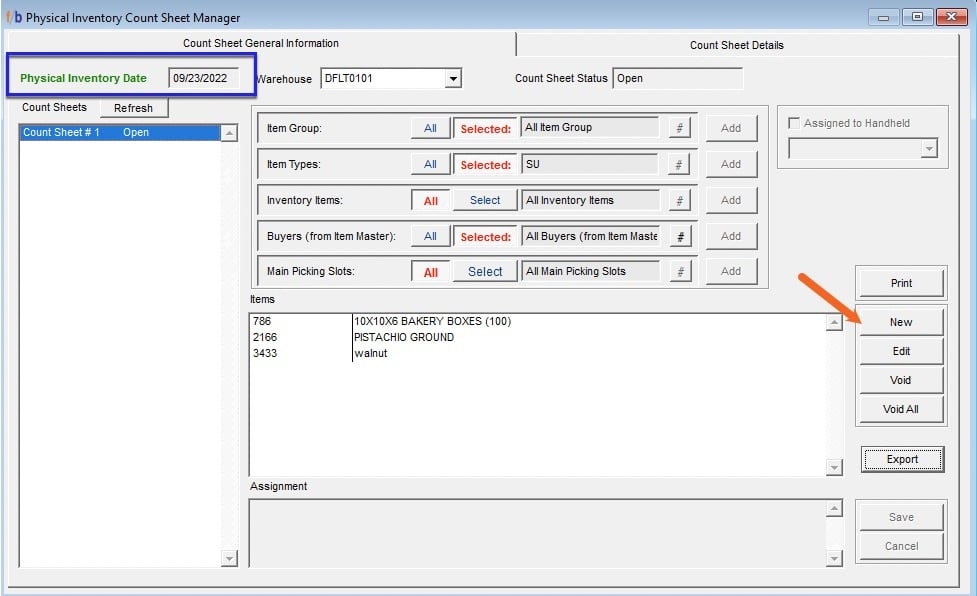
Task: Open the Warehouse dropdown
Action: [x=452, y=77]
